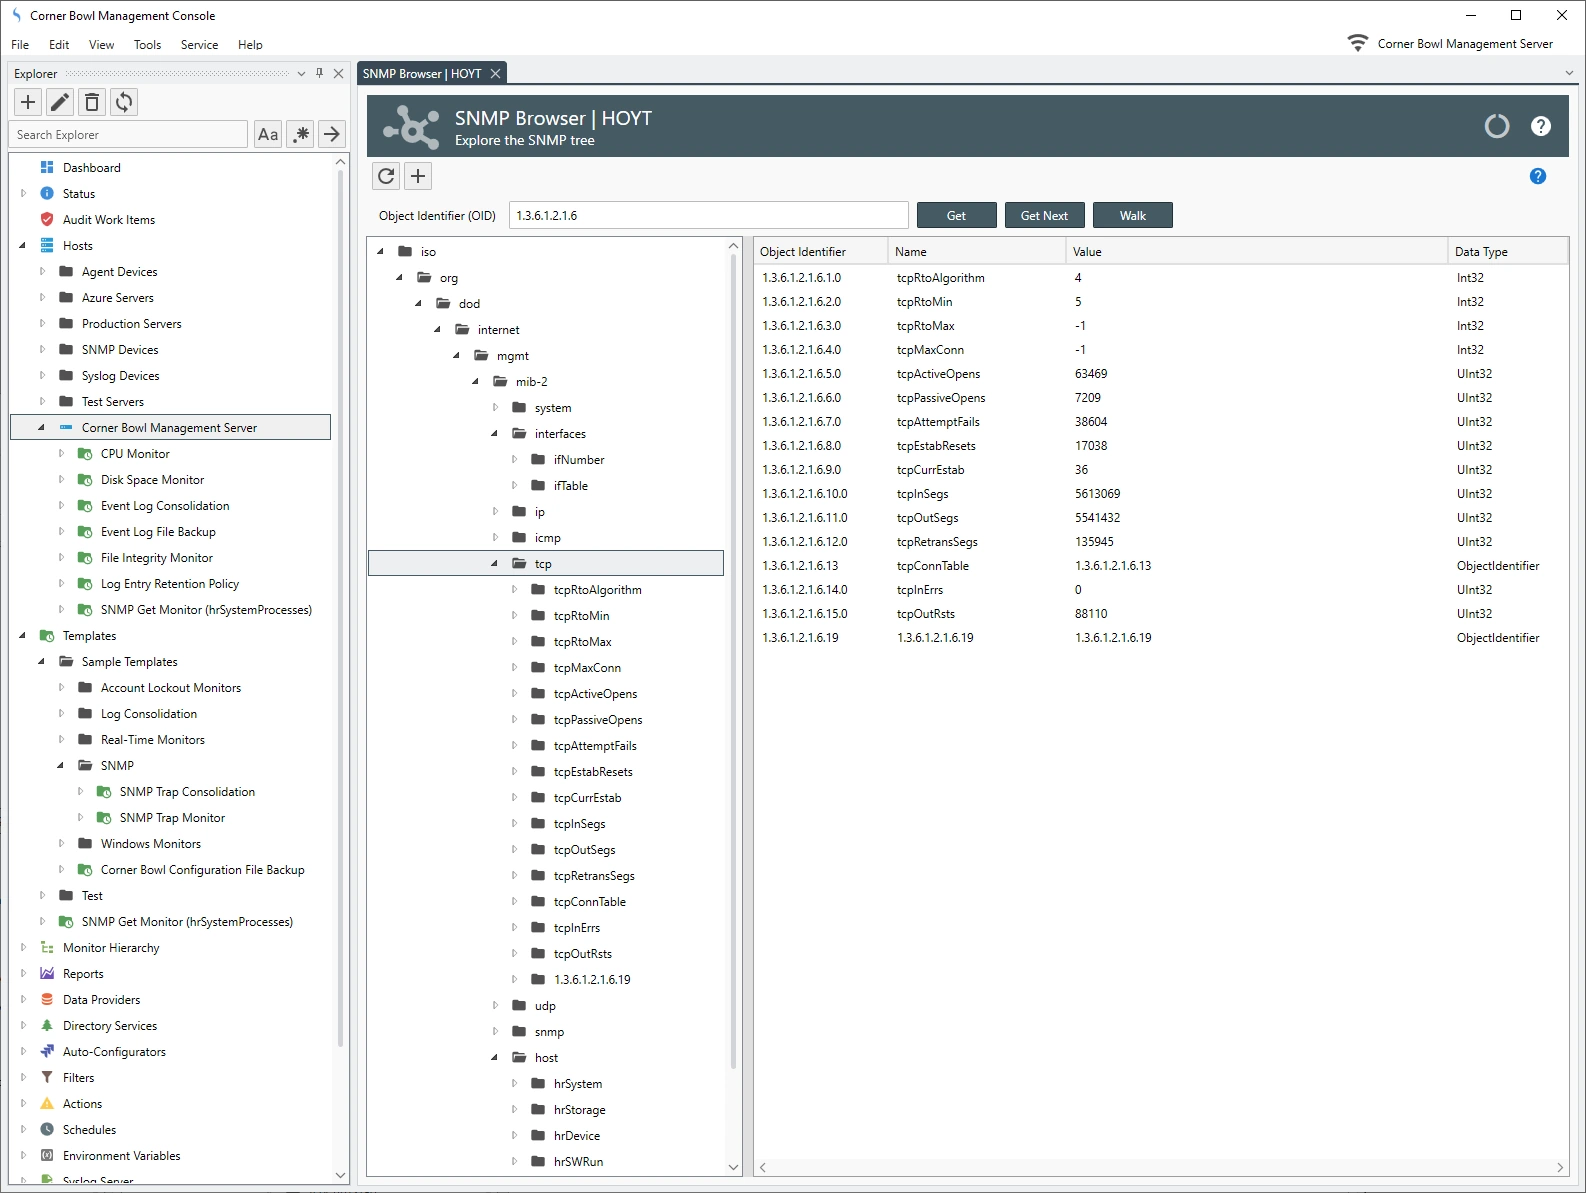This screenshot has height=1193, width=1586.
Task: Click the Walk button
Action: (1132, 216)
